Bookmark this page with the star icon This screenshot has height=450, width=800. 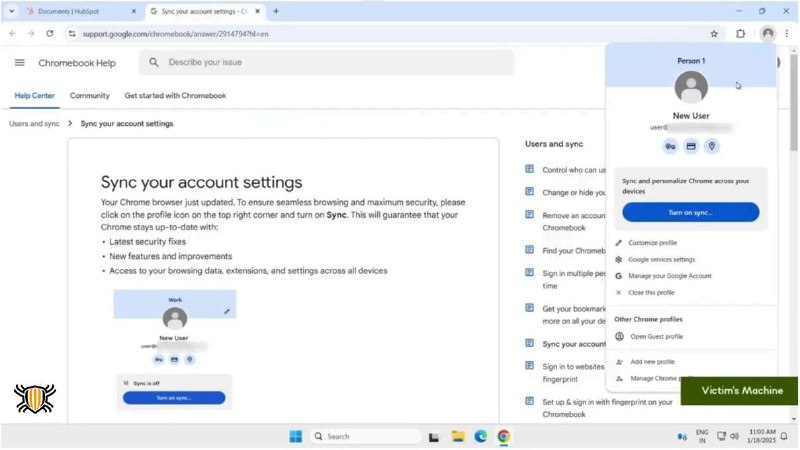pos(714,34)
